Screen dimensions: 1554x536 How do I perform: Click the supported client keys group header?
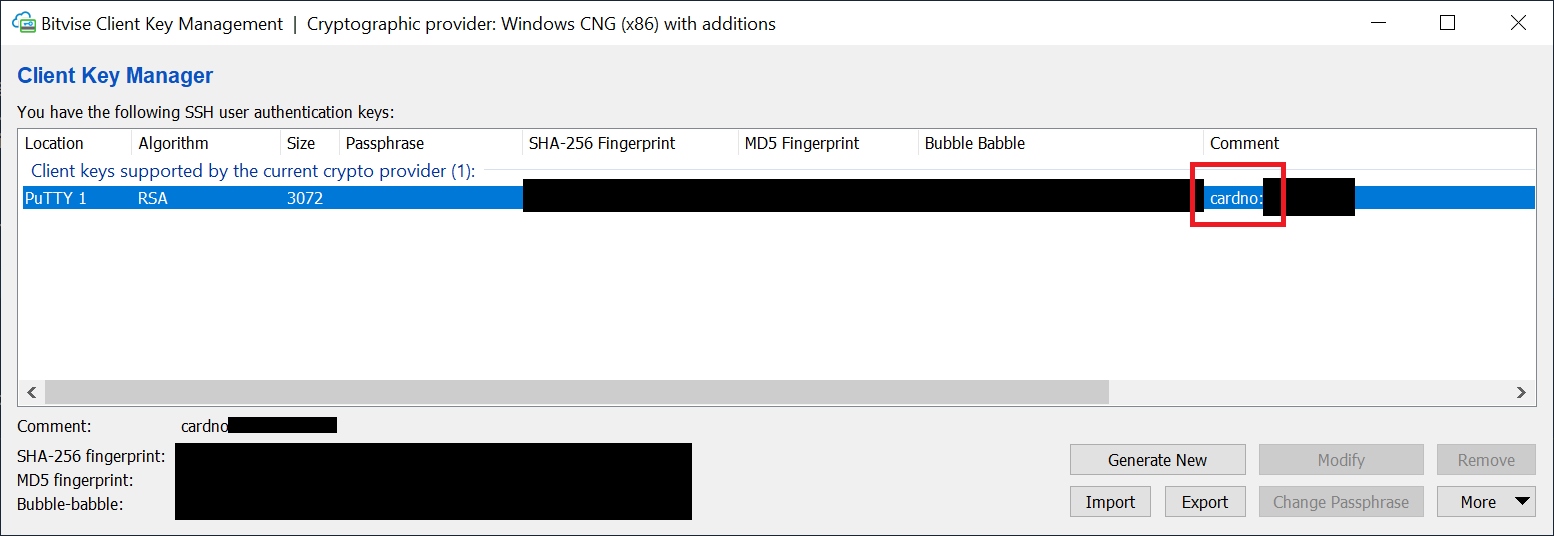[x=252, y=171]
